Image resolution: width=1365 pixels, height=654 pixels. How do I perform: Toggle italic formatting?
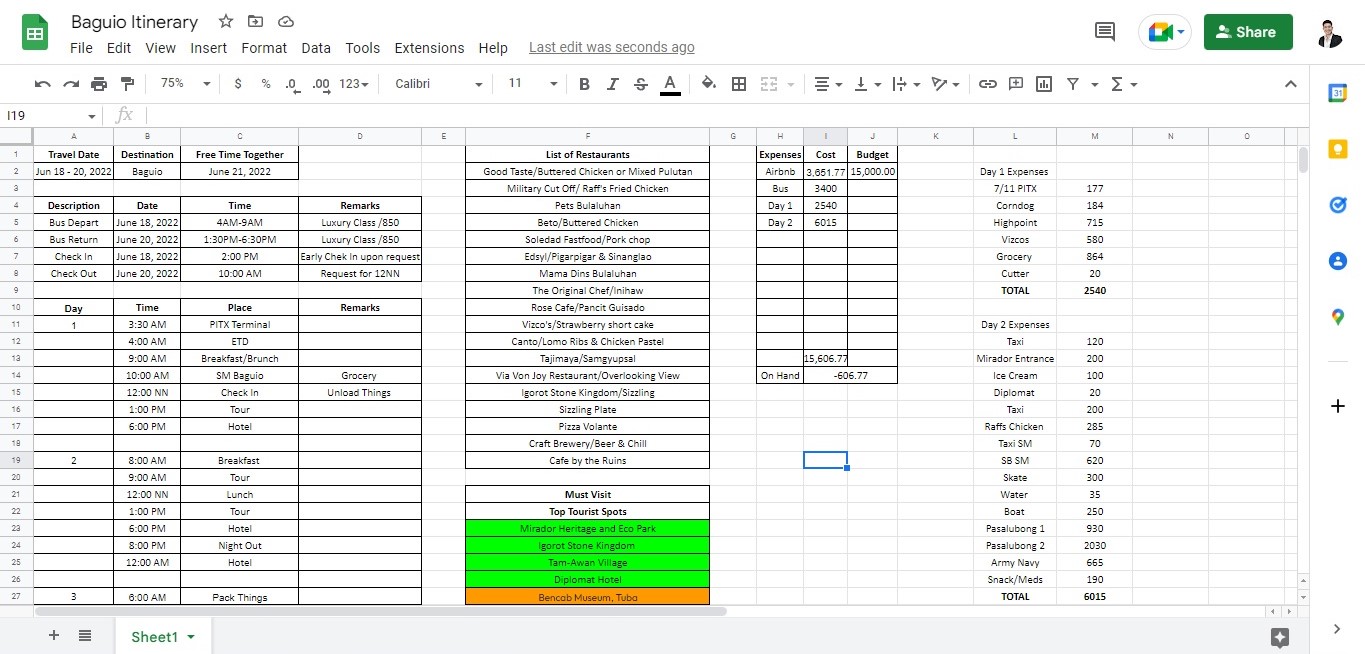[613, 84]
